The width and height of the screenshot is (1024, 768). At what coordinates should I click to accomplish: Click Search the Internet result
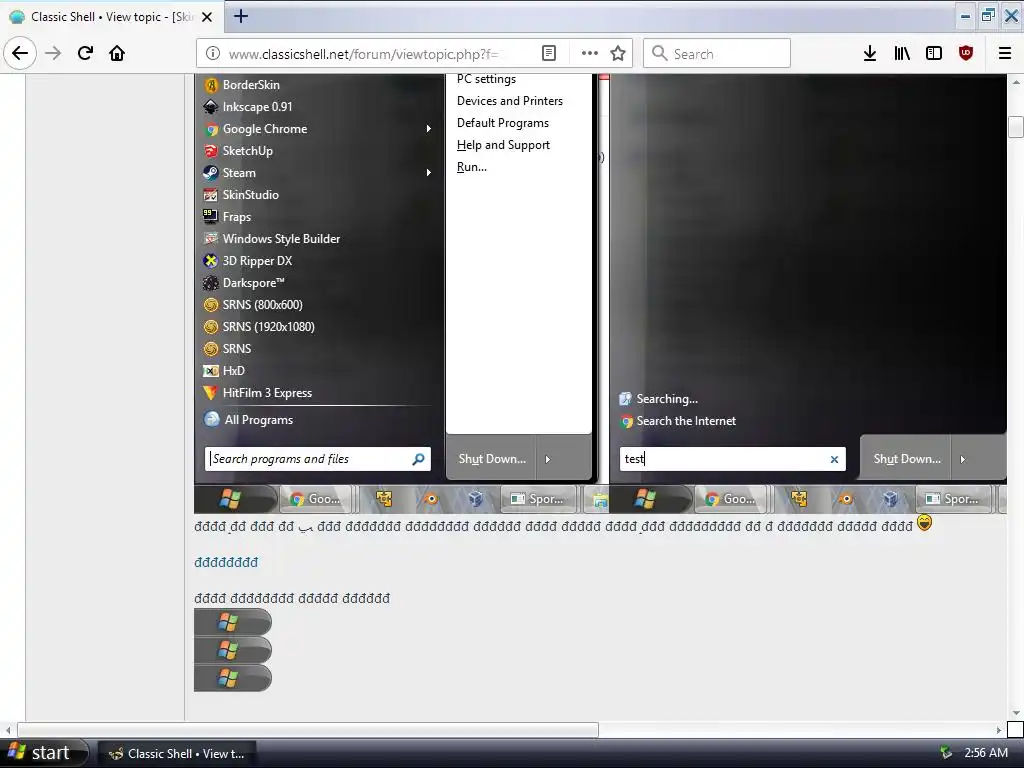678,421
